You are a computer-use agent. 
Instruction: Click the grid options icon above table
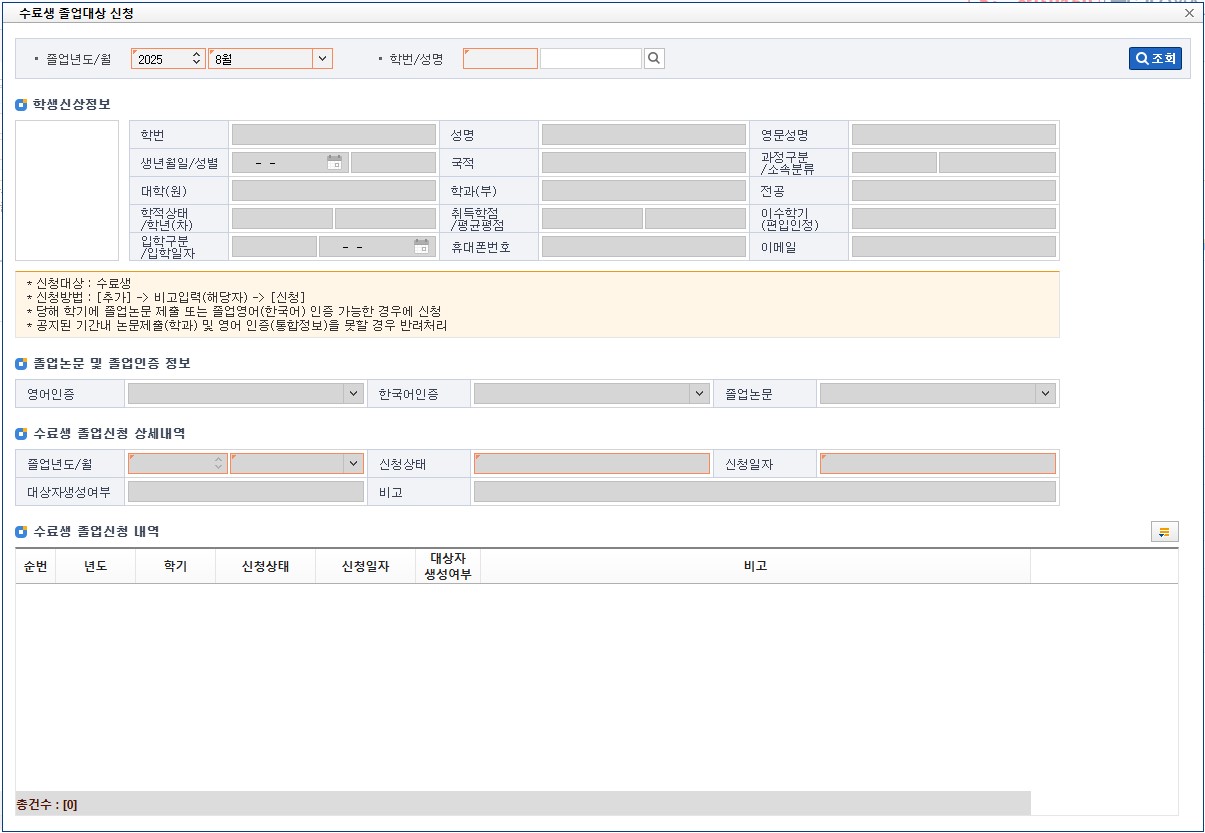click(x=1165, y=532)
